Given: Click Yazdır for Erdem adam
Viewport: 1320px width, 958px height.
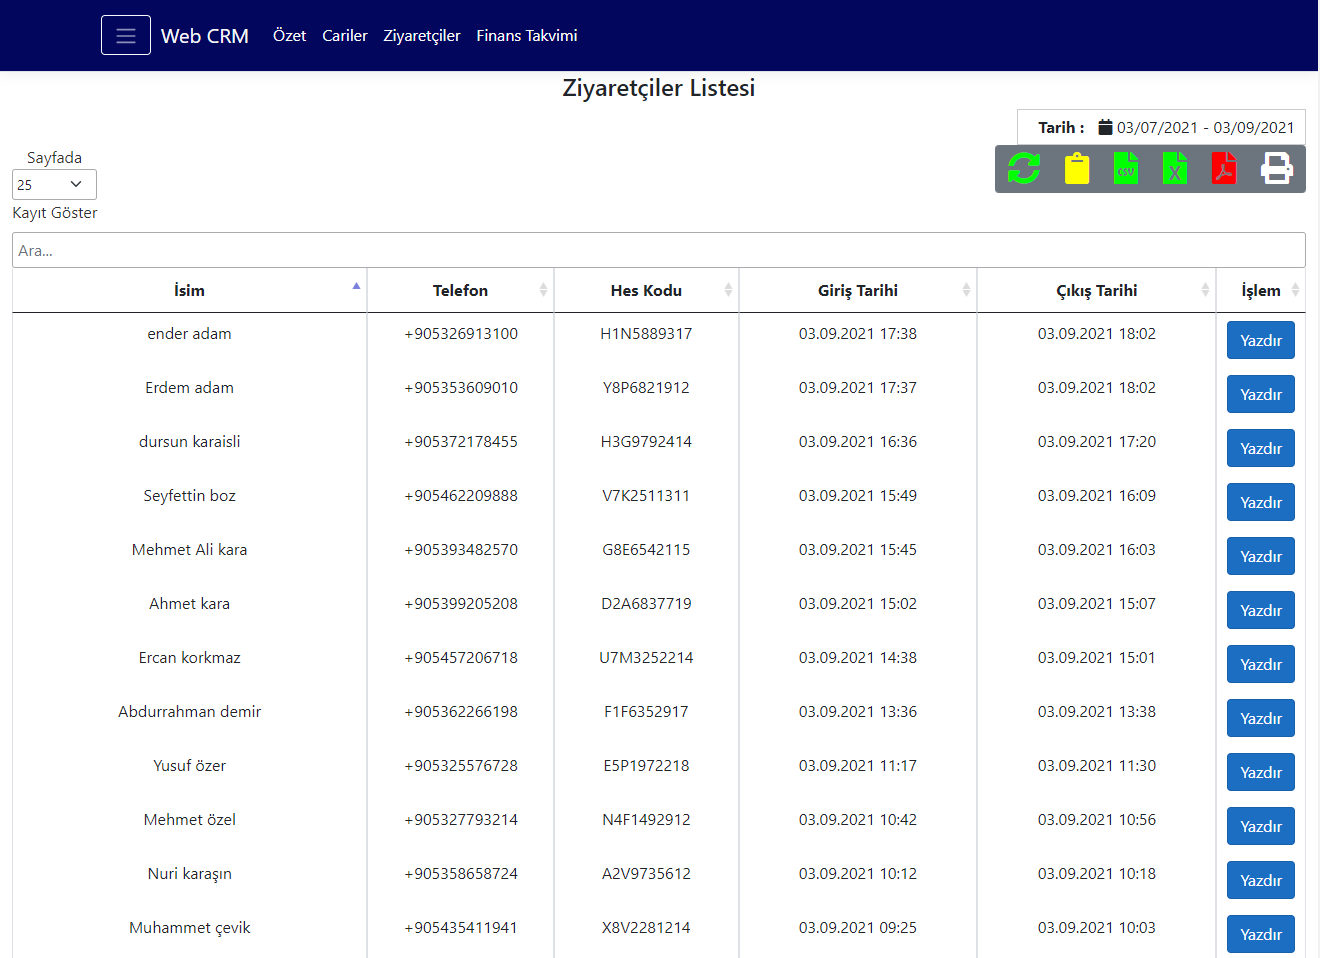Looking at the screenshot, I should pyautogui.click(x=1261, y=394).
